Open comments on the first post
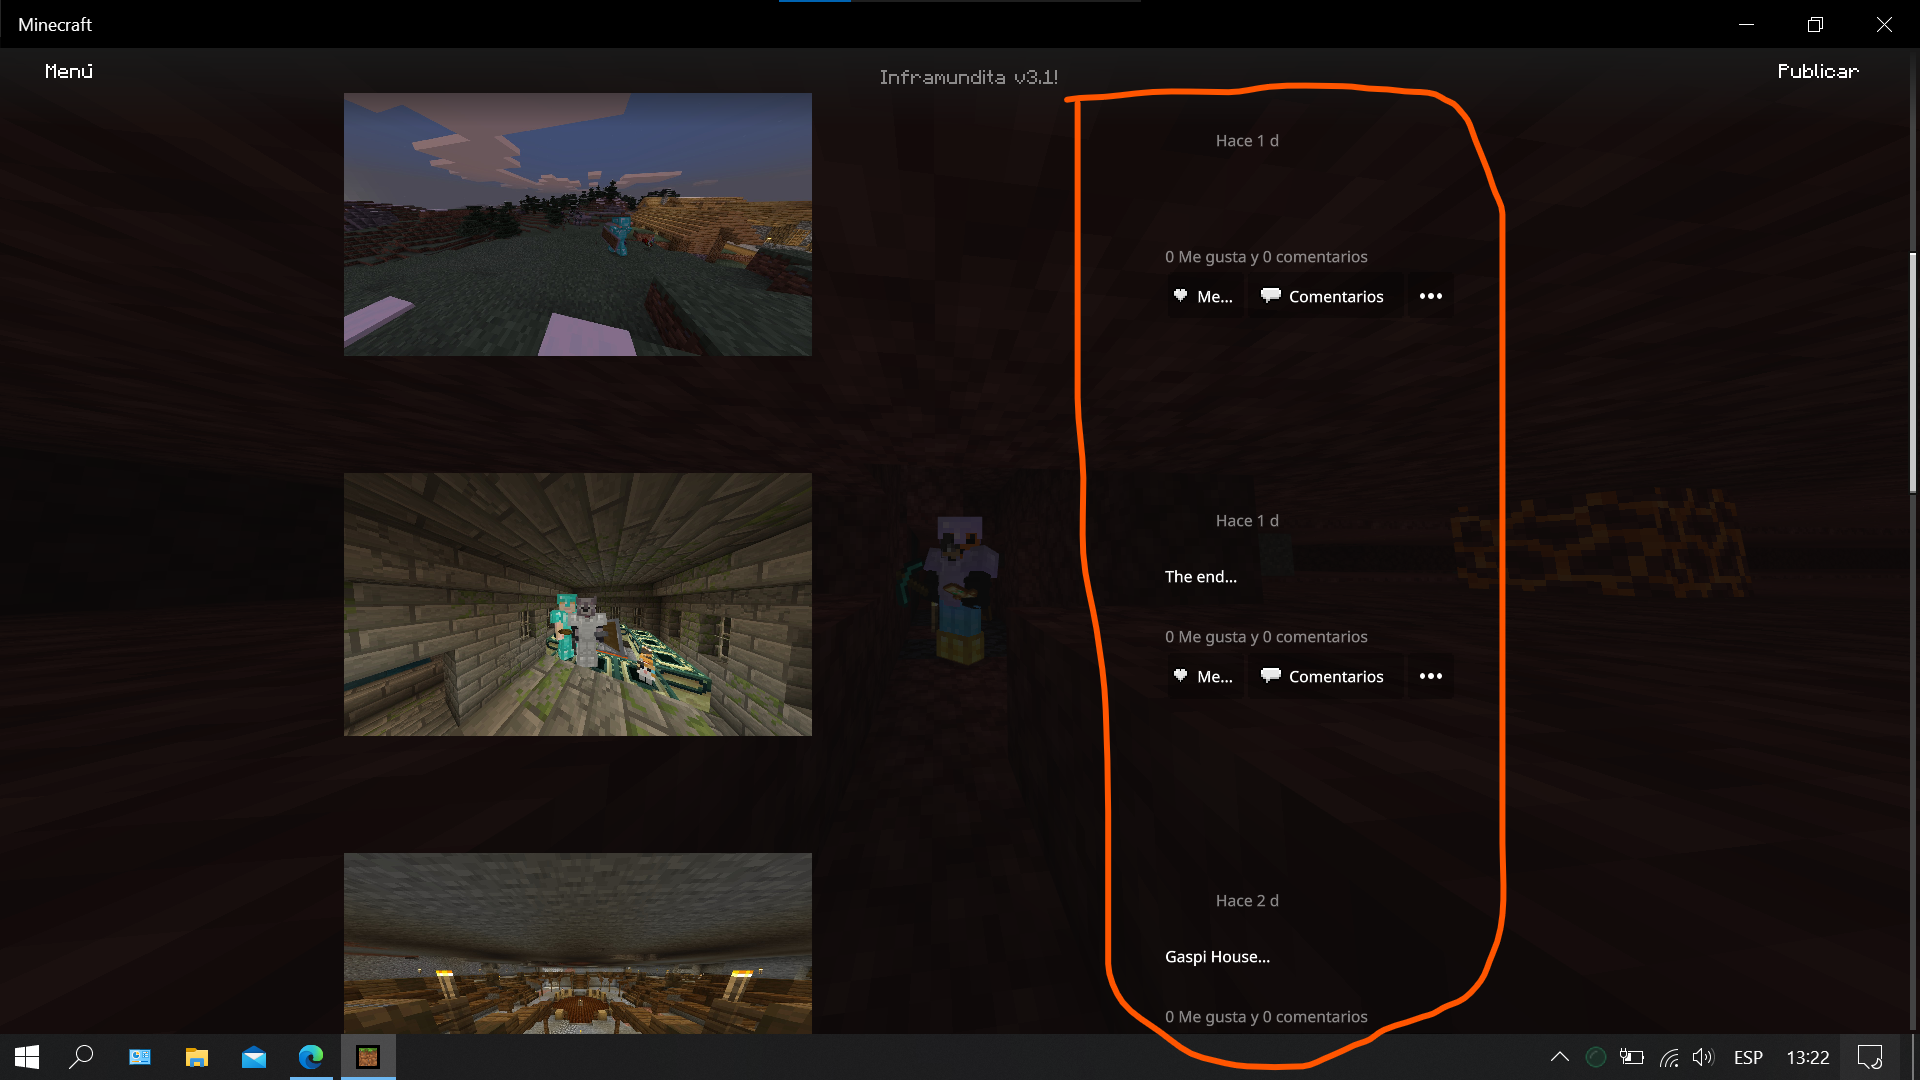Image resolution: width=1920 pixels, height=1080 pixels. [1323, 296]
